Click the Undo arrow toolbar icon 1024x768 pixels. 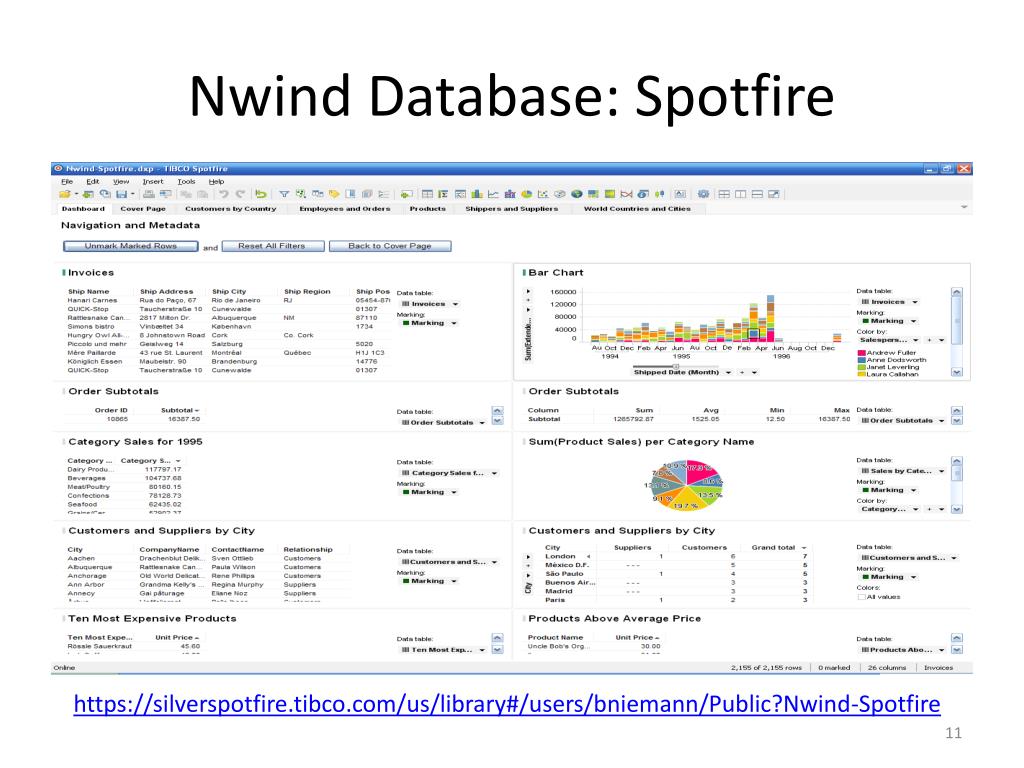tap(223, 194)
